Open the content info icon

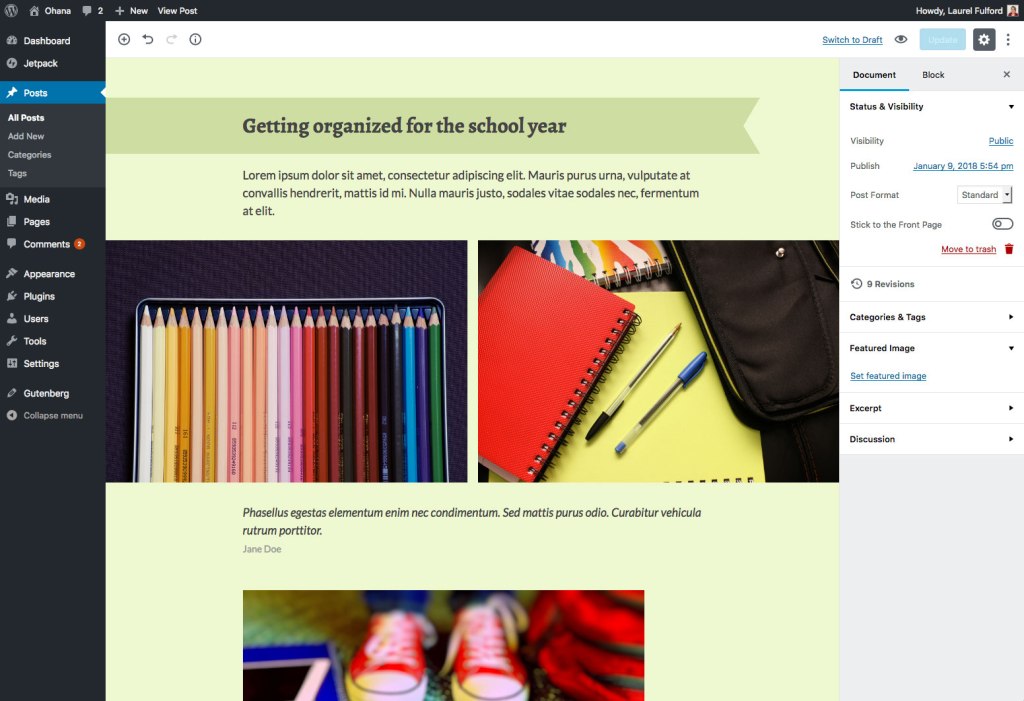(195, 39)
